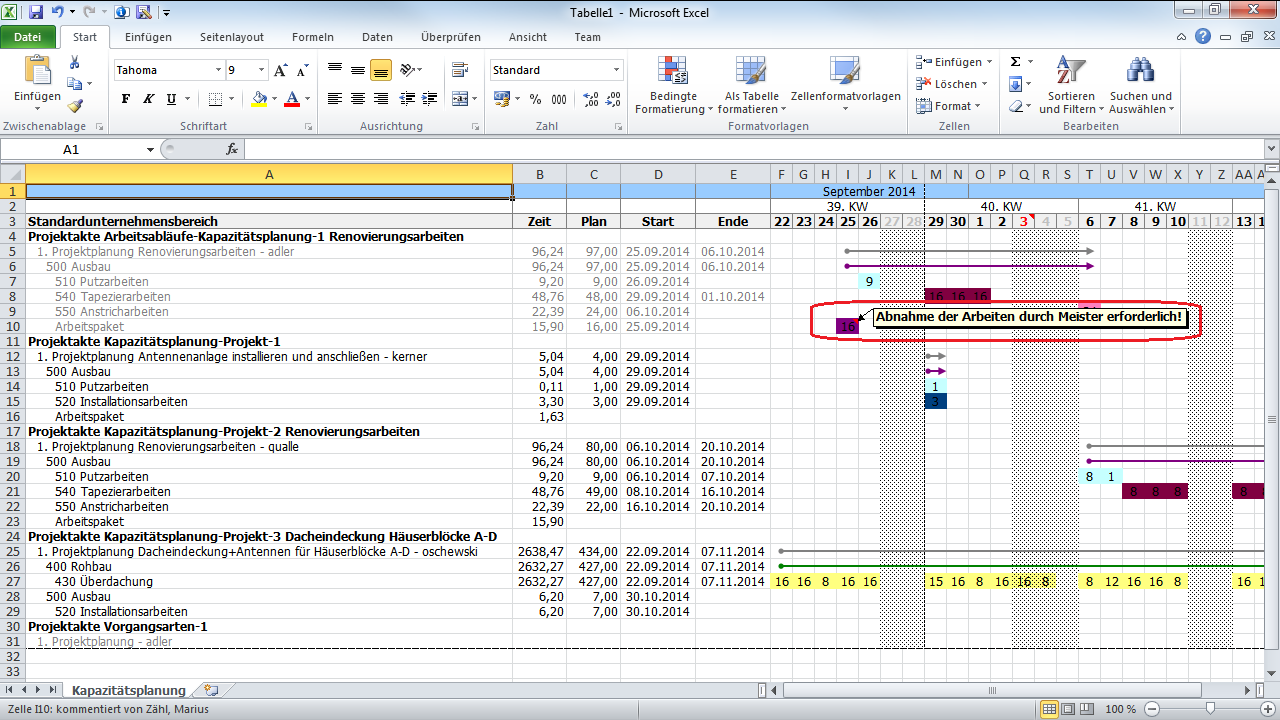This screenshot has height=720, width=1280.
Task: Click the Format Painter brush icon
Action: pos(75,106)
